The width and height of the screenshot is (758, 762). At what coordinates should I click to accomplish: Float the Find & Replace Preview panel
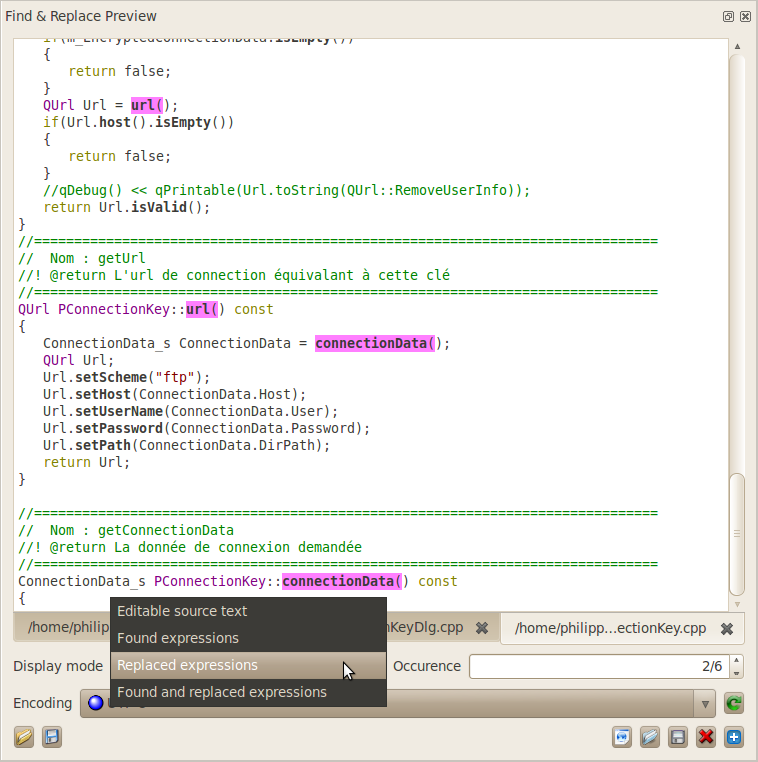[728, 17]
